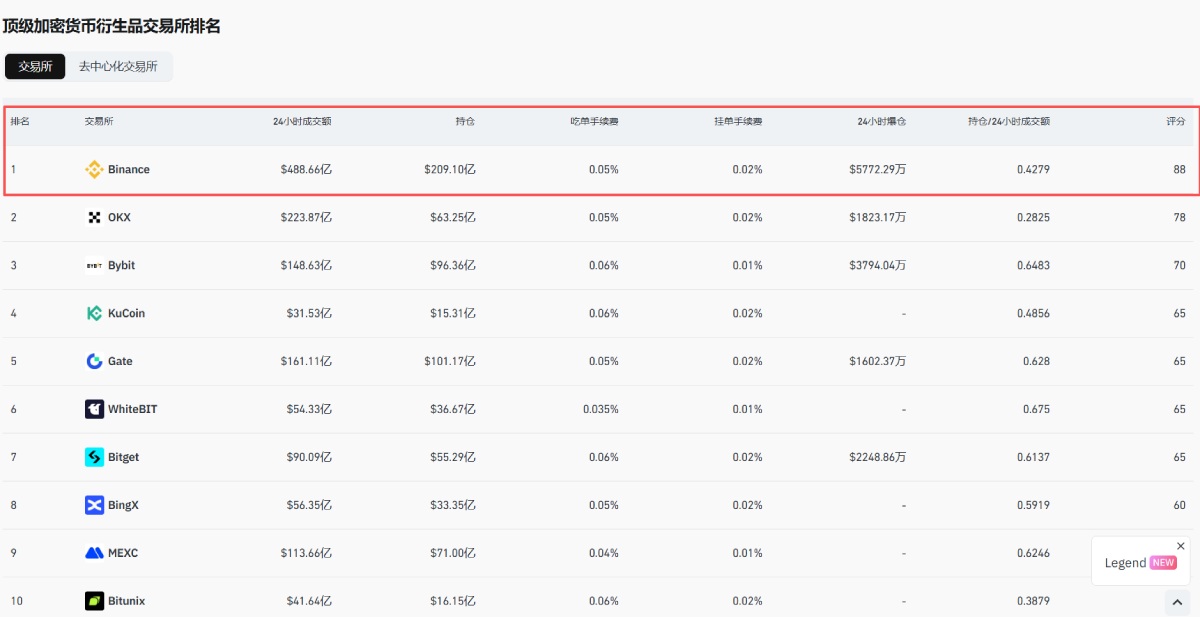Click WhiteBIT taker fee 0.035%
Image resolution: width=1200 pixels, height=617 pixels.
[601, 410]
